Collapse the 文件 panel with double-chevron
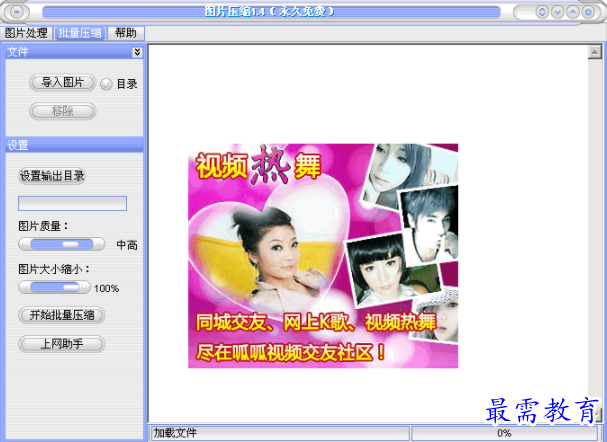607x442 pixels. [137, 52]
